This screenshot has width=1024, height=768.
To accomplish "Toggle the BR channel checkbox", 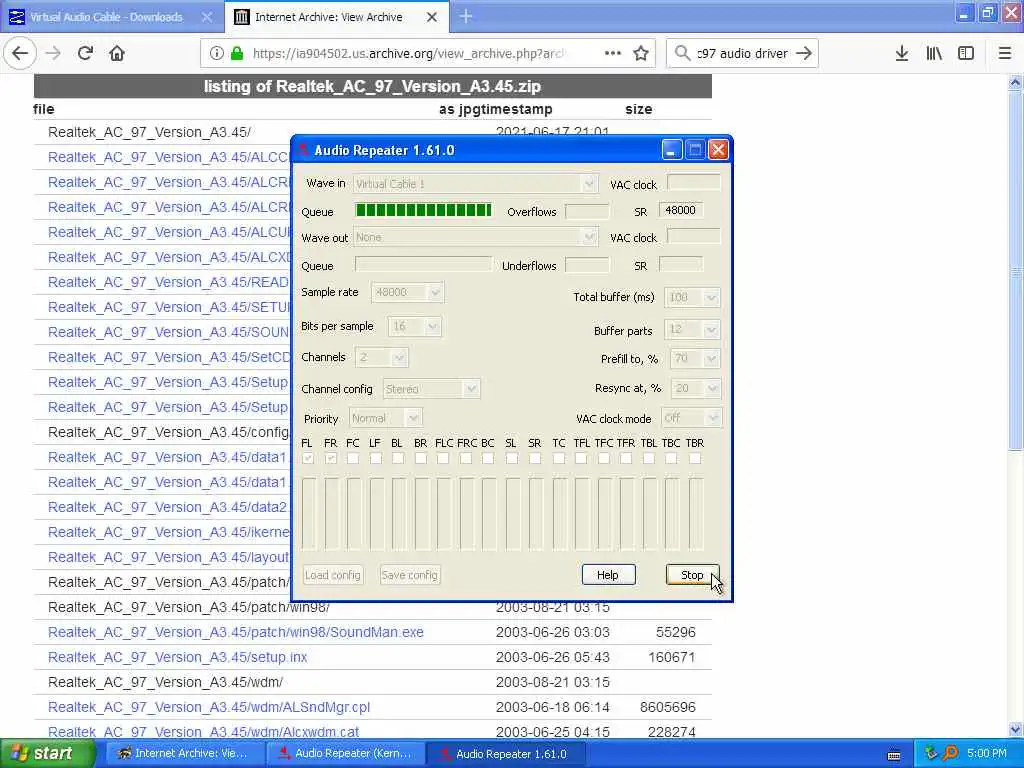I will [x=421, y=458].
